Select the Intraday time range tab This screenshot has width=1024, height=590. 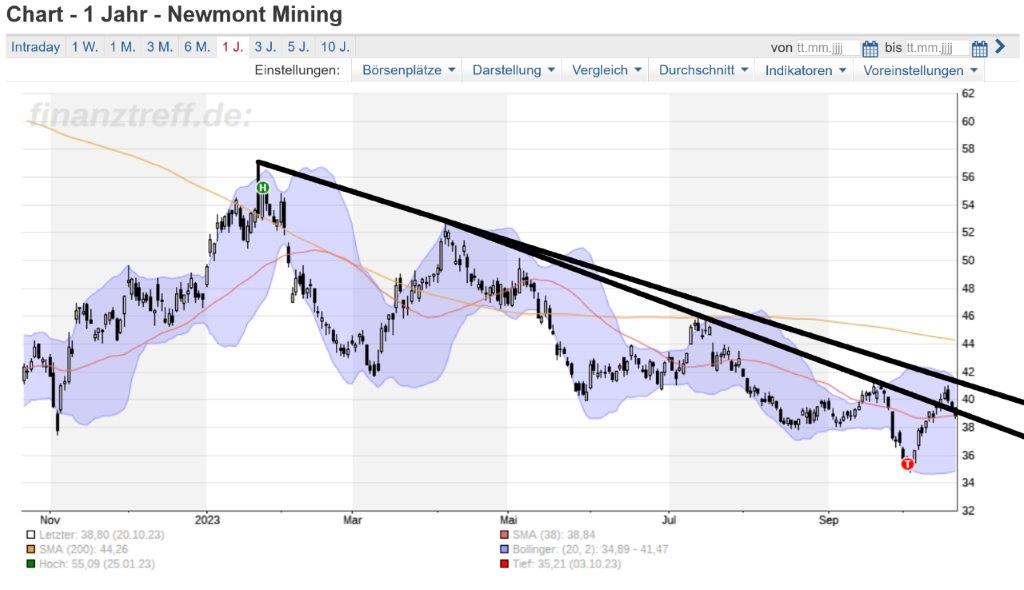click(35, 47)
